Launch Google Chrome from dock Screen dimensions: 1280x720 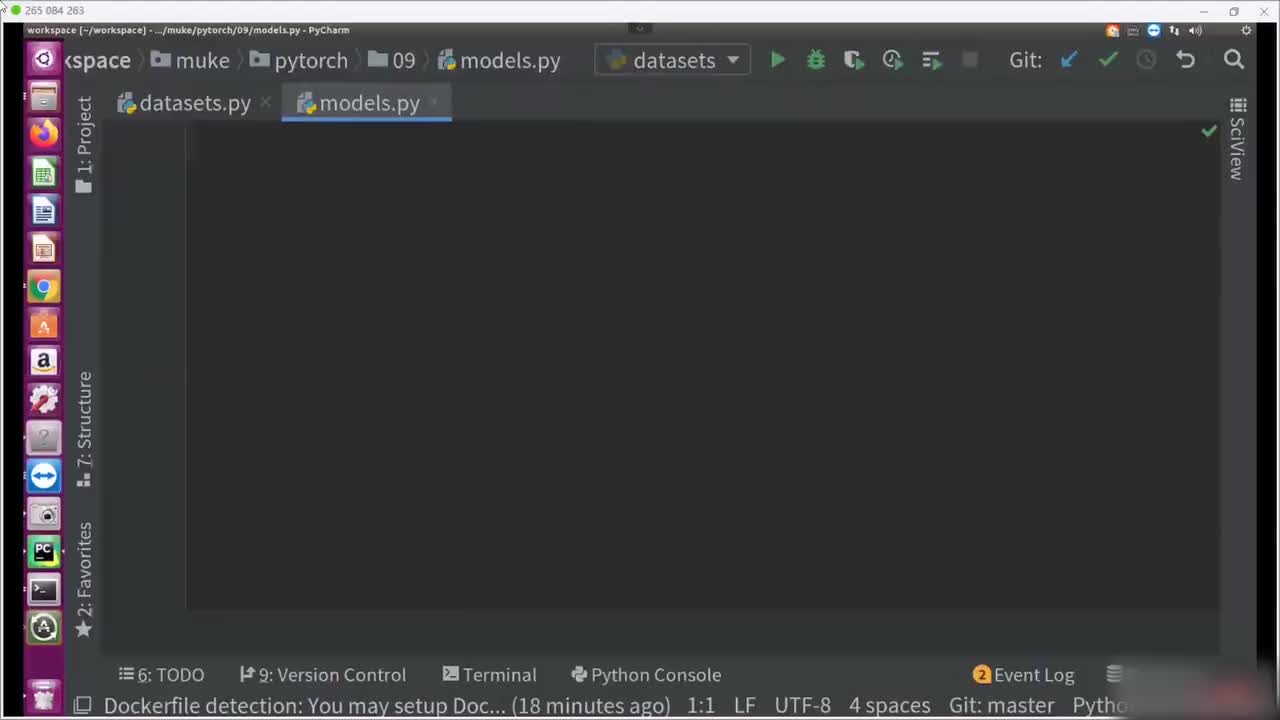(43, 287)
